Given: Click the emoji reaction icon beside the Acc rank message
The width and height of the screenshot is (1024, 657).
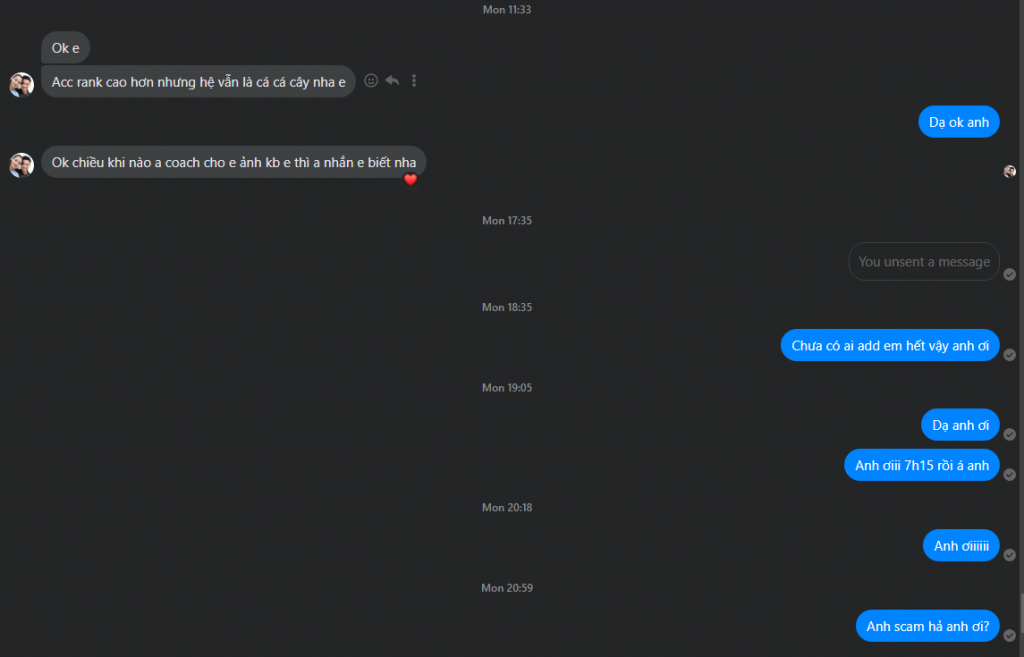Looking at the screenshot, I should tap(371, 80).
